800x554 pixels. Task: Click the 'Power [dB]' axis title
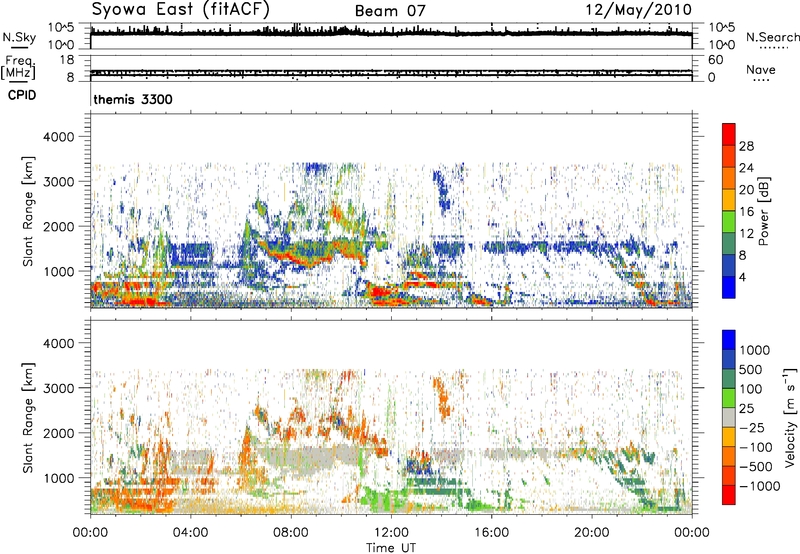click(x=764, y=211)
